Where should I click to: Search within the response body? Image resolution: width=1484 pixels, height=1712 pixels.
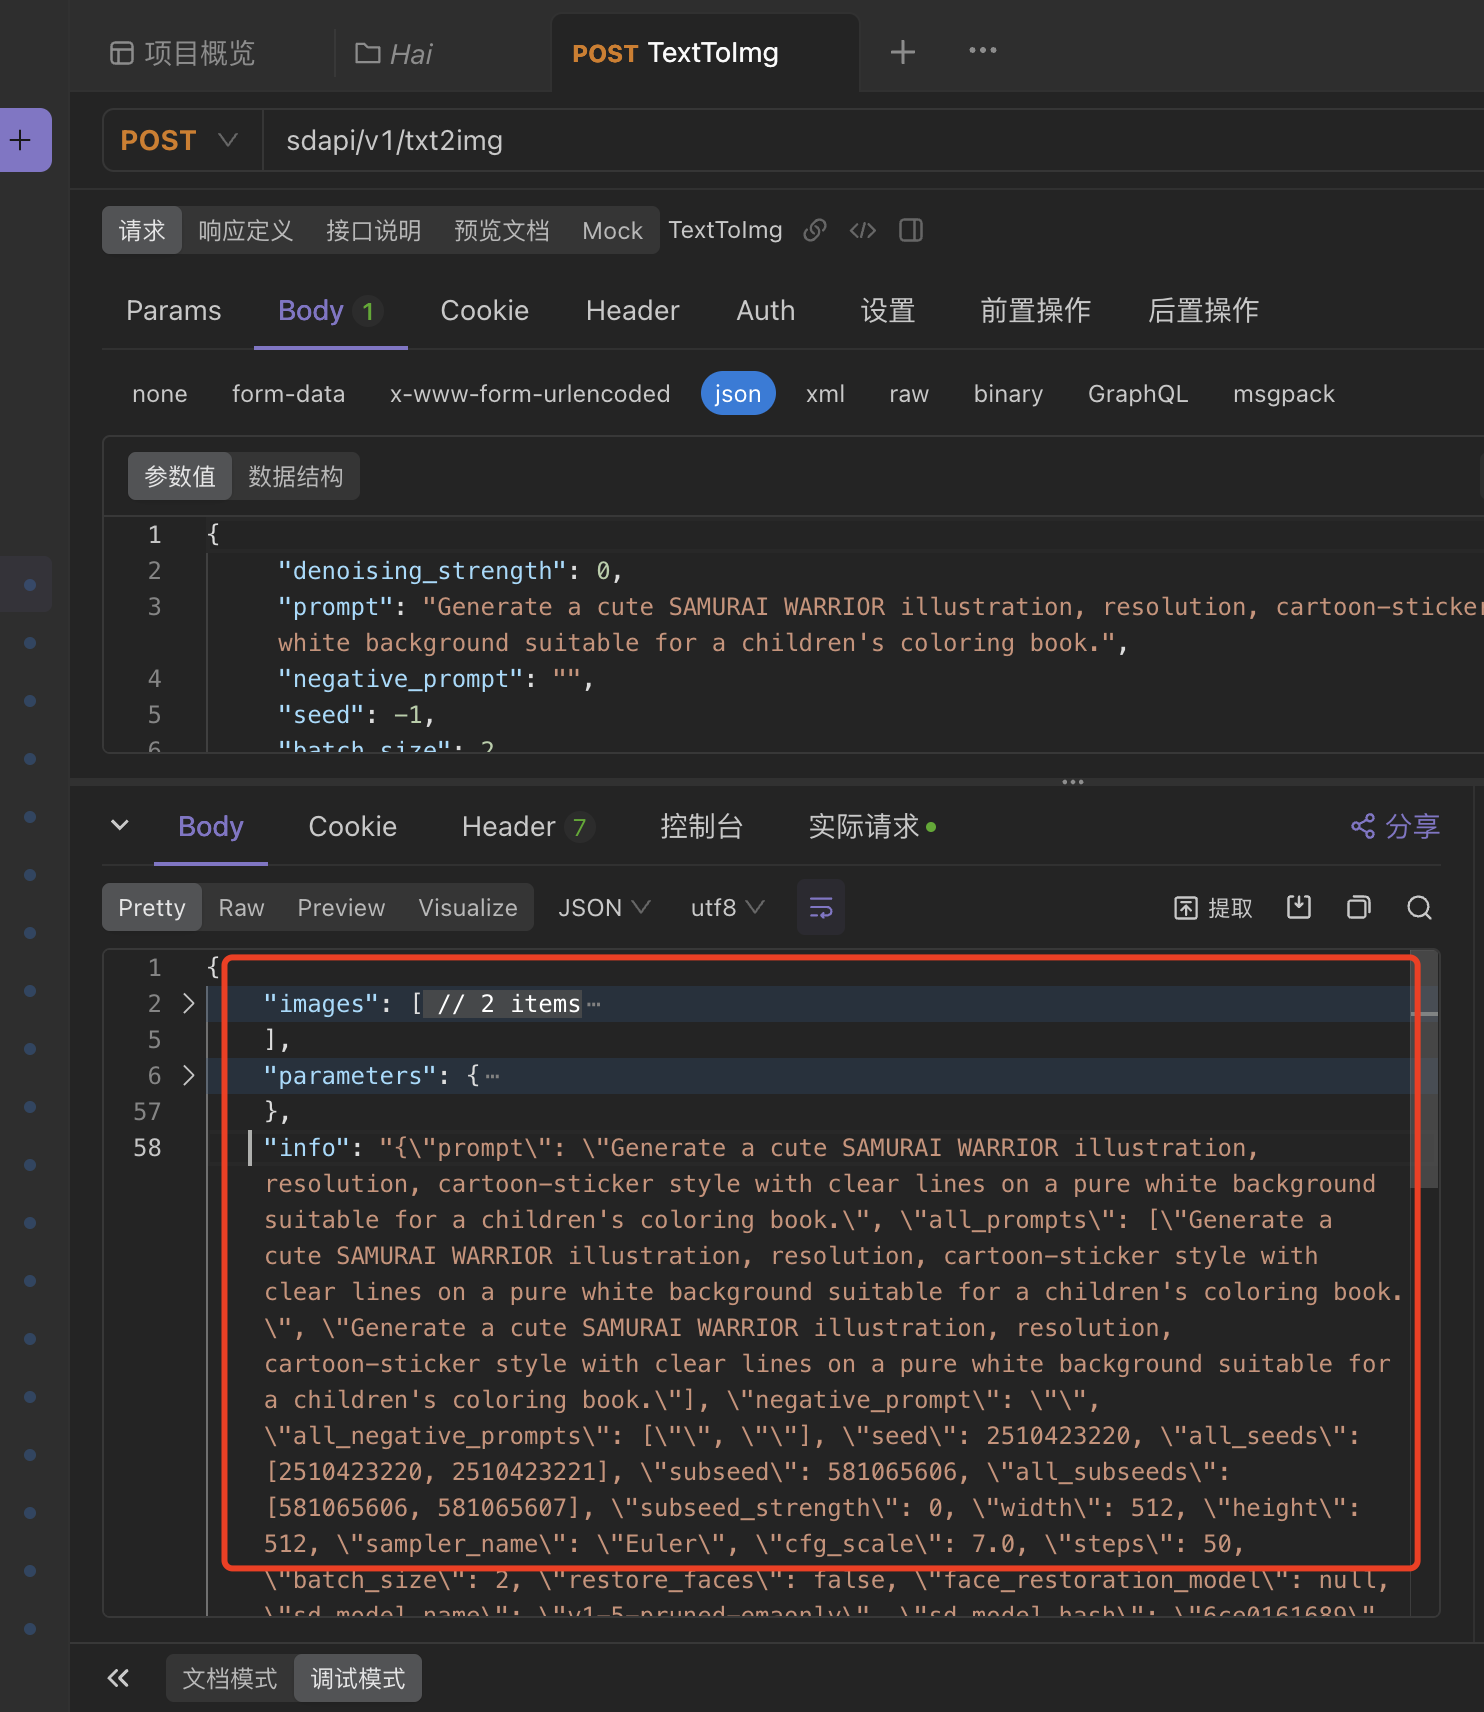pyautogui.click(x=1419, y=907)
